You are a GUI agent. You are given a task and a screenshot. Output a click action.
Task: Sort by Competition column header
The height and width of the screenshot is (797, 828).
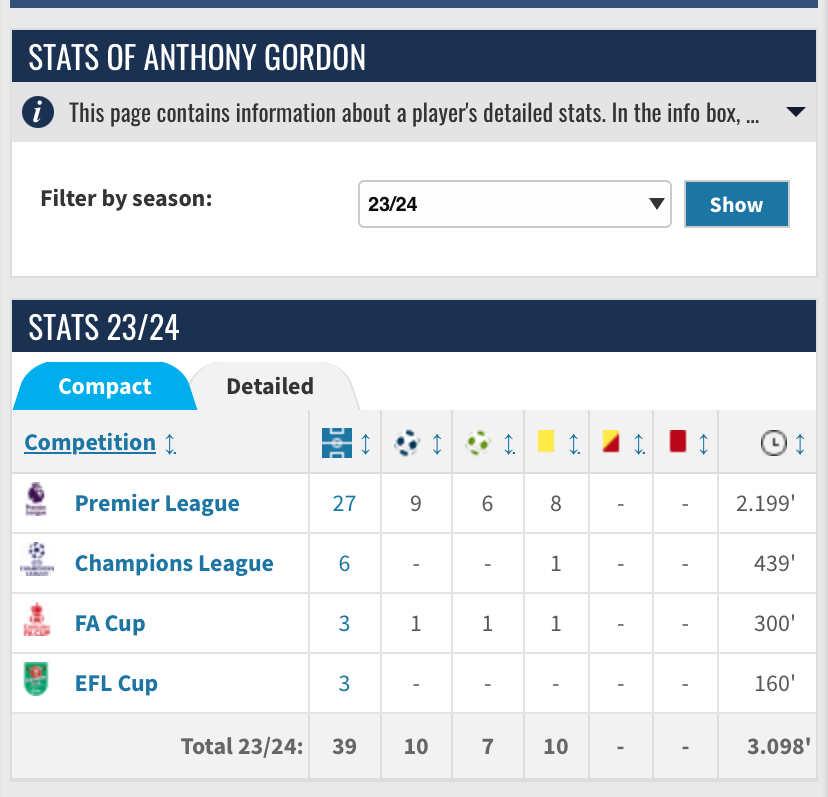90,443
